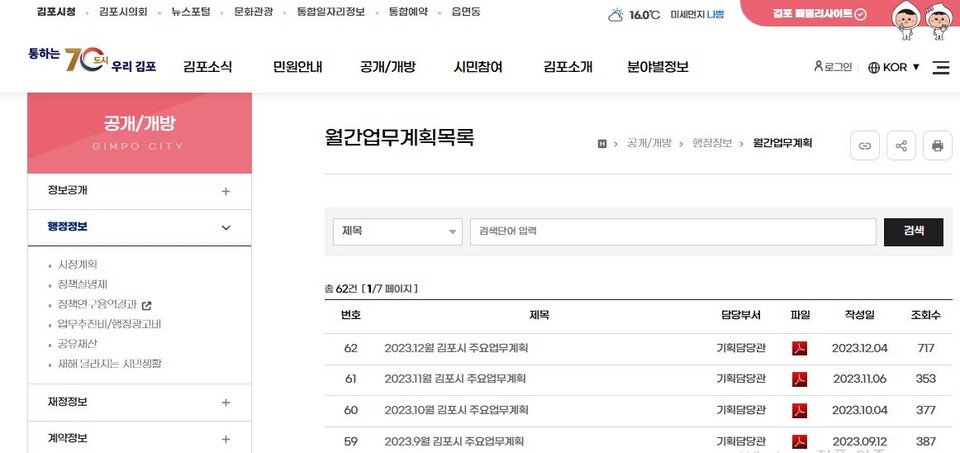Image resolution: width=960 pixels, height=453 pixels.
Task: Click the 조회수 column header
Action: point(925,315)
